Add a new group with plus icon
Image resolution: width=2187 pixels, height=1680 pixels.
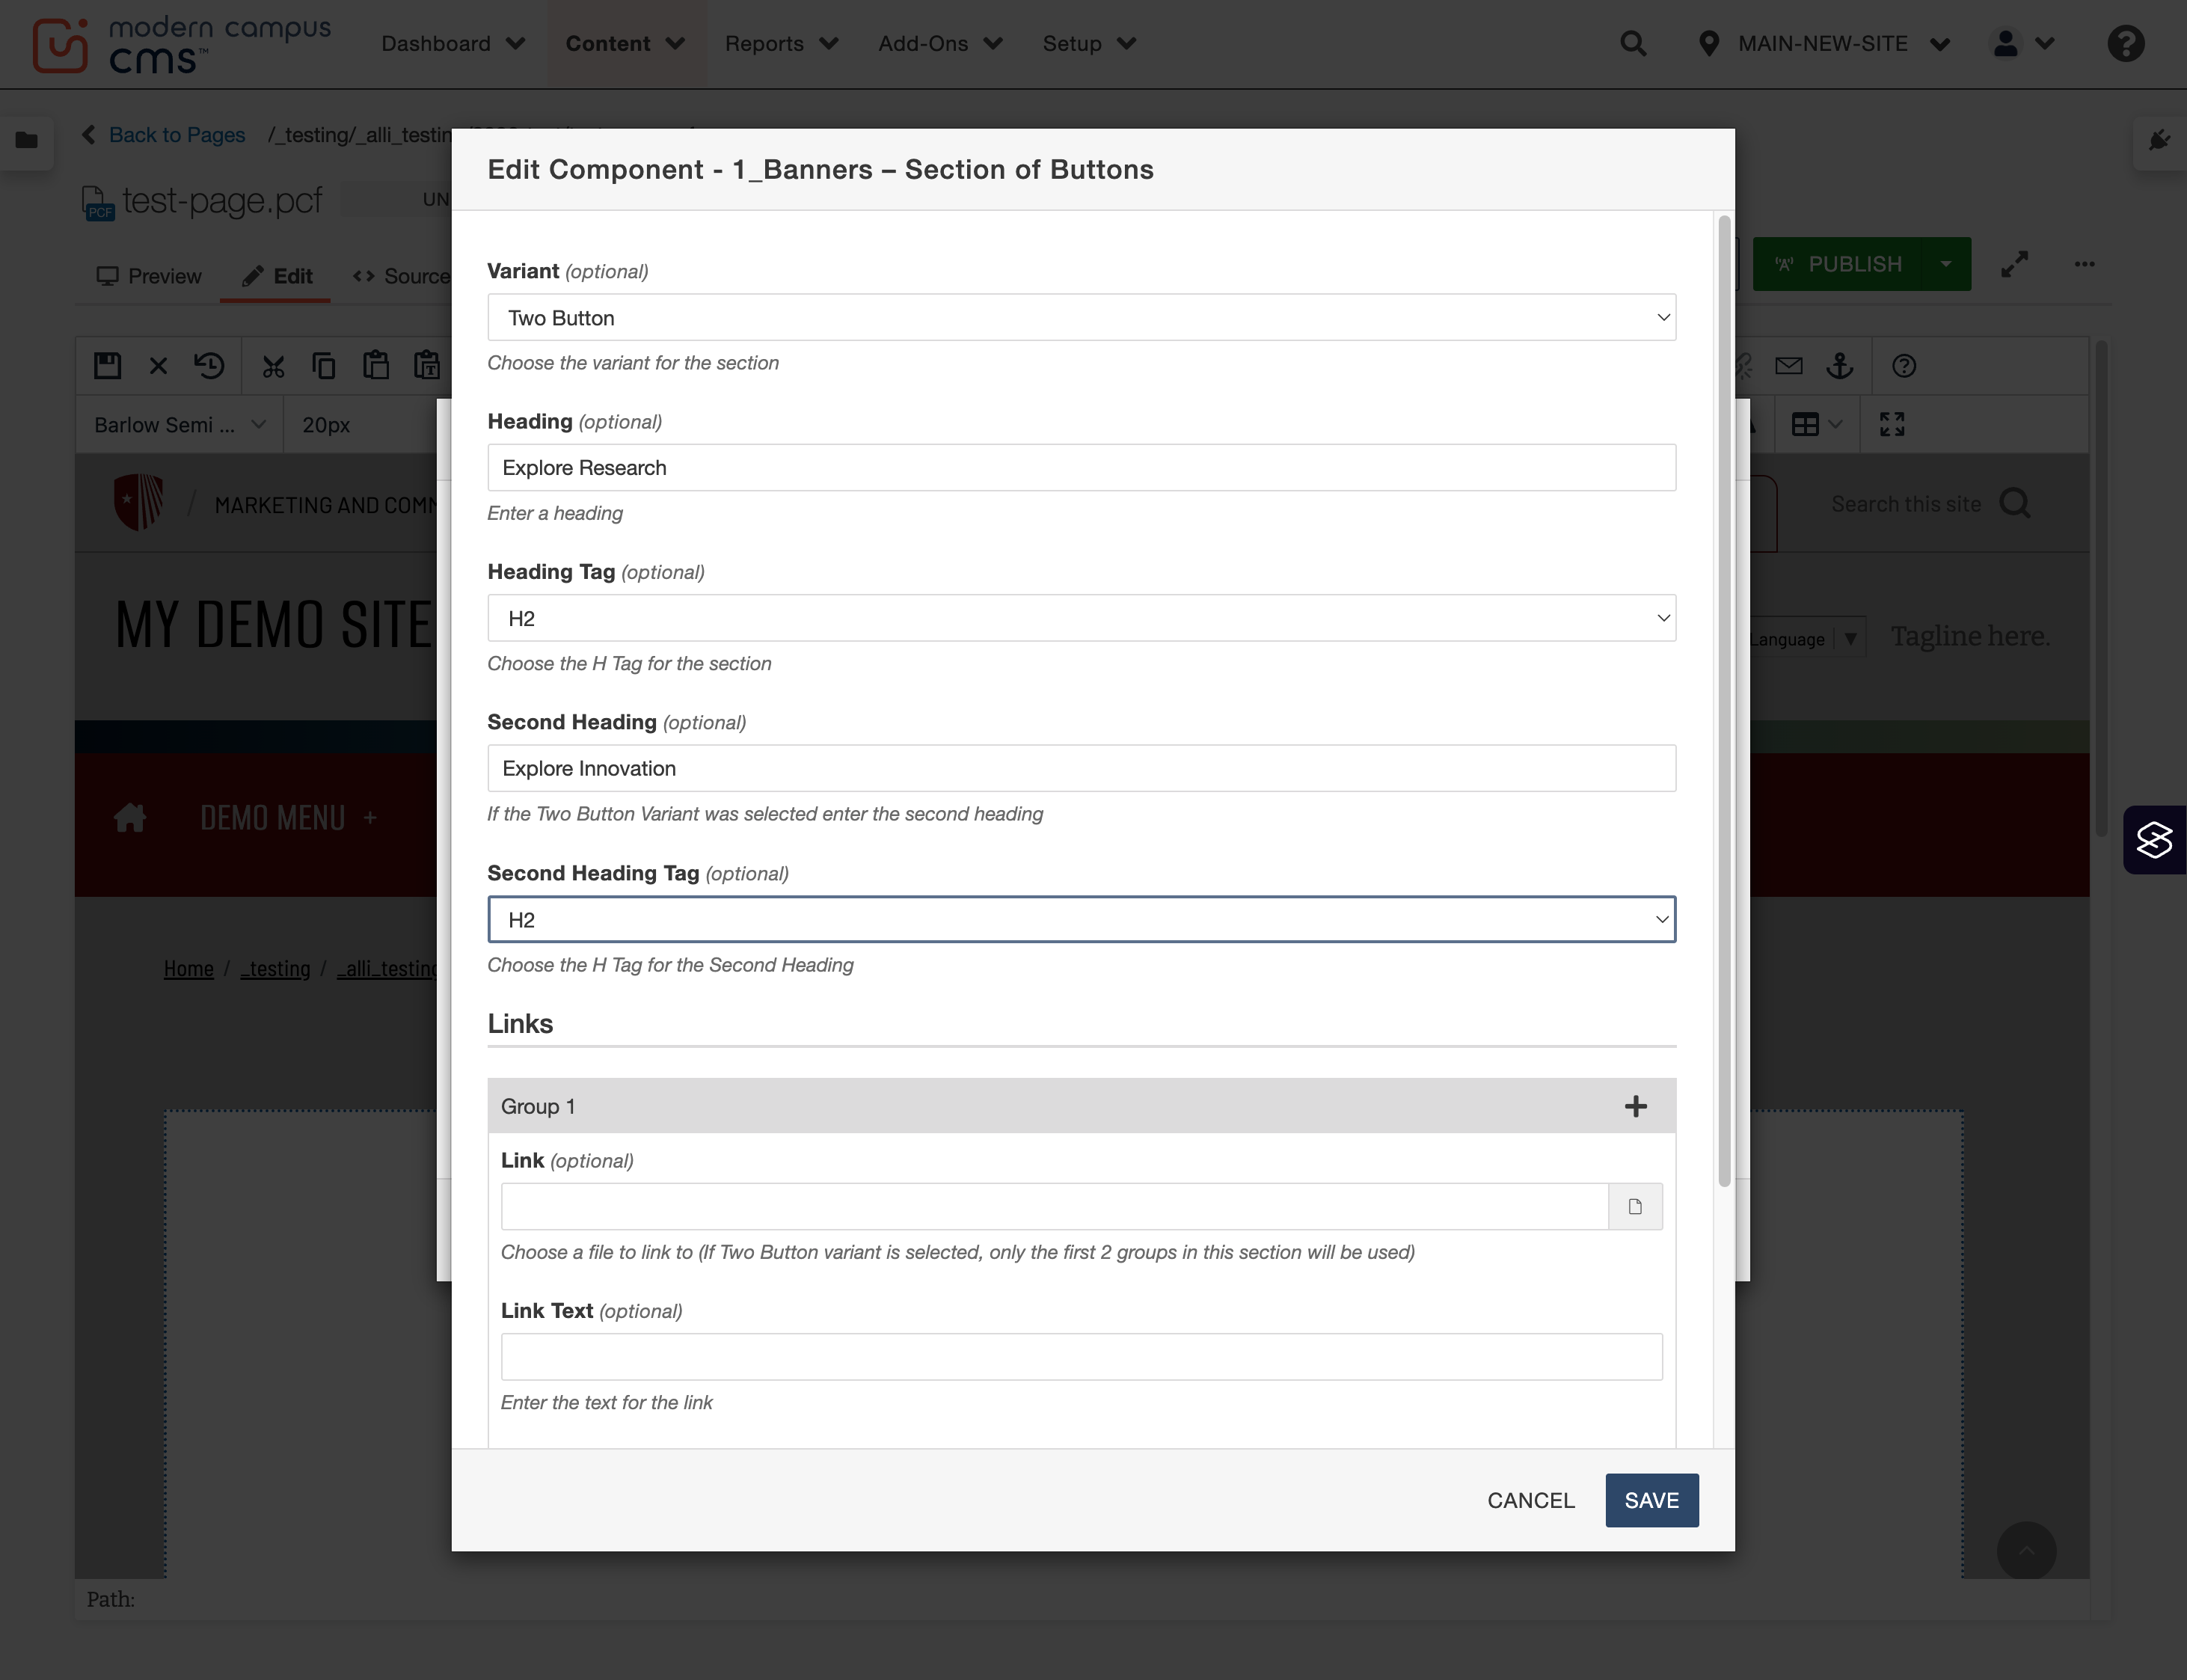pyautogui.click(x=1636, y=1106)
